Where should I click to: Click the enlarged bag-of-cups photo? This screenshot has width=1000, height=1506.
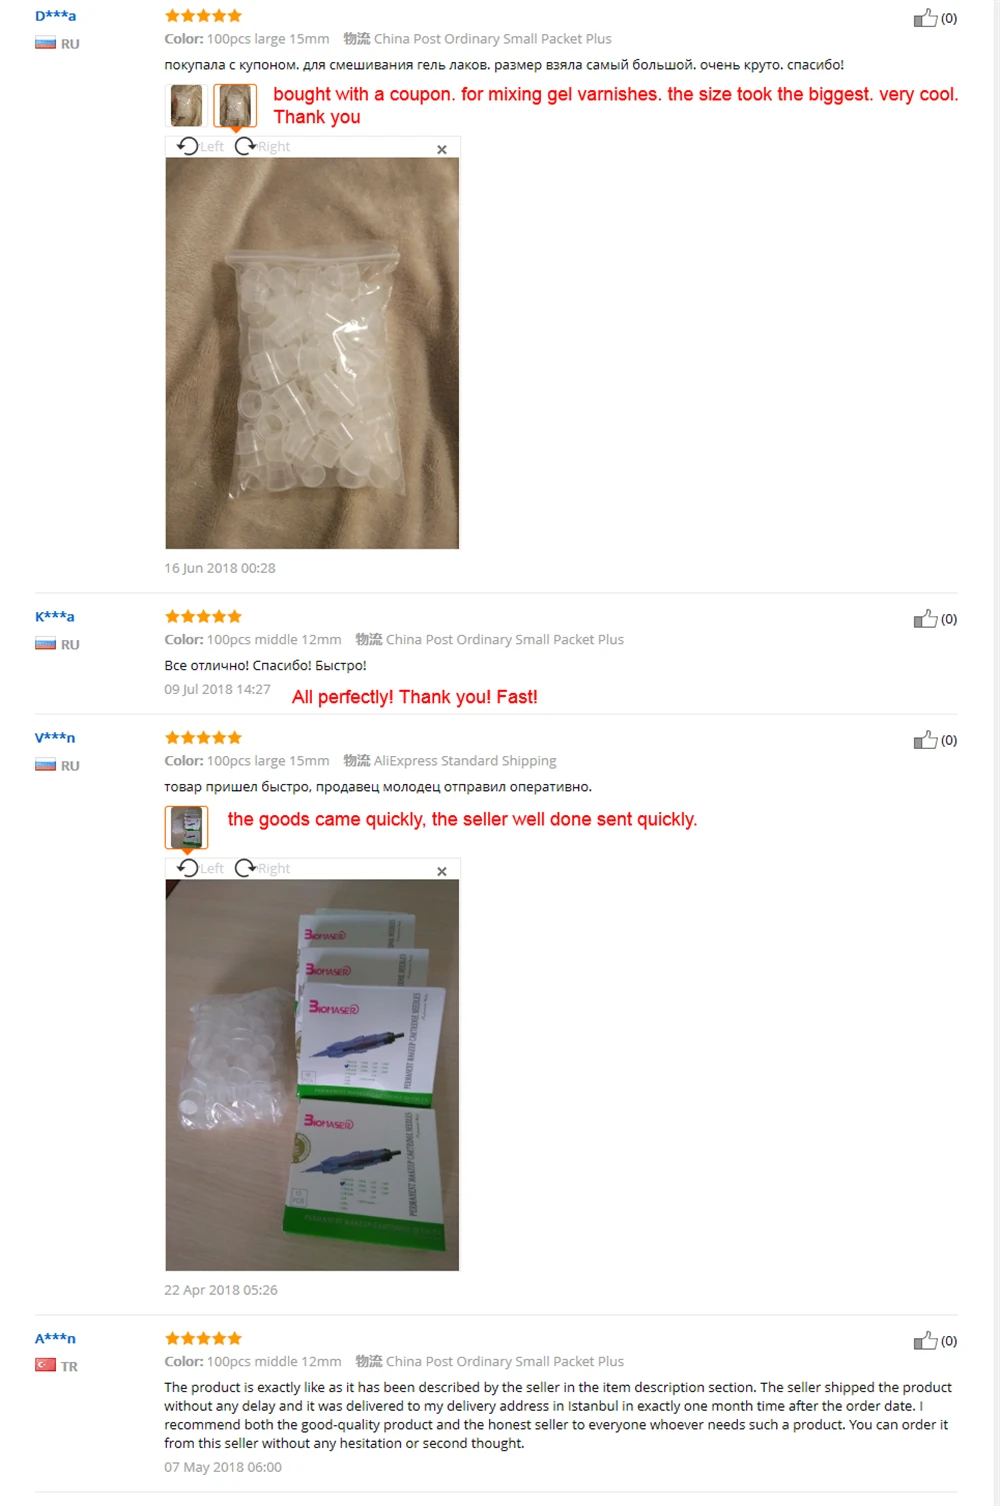coord(312,353)
